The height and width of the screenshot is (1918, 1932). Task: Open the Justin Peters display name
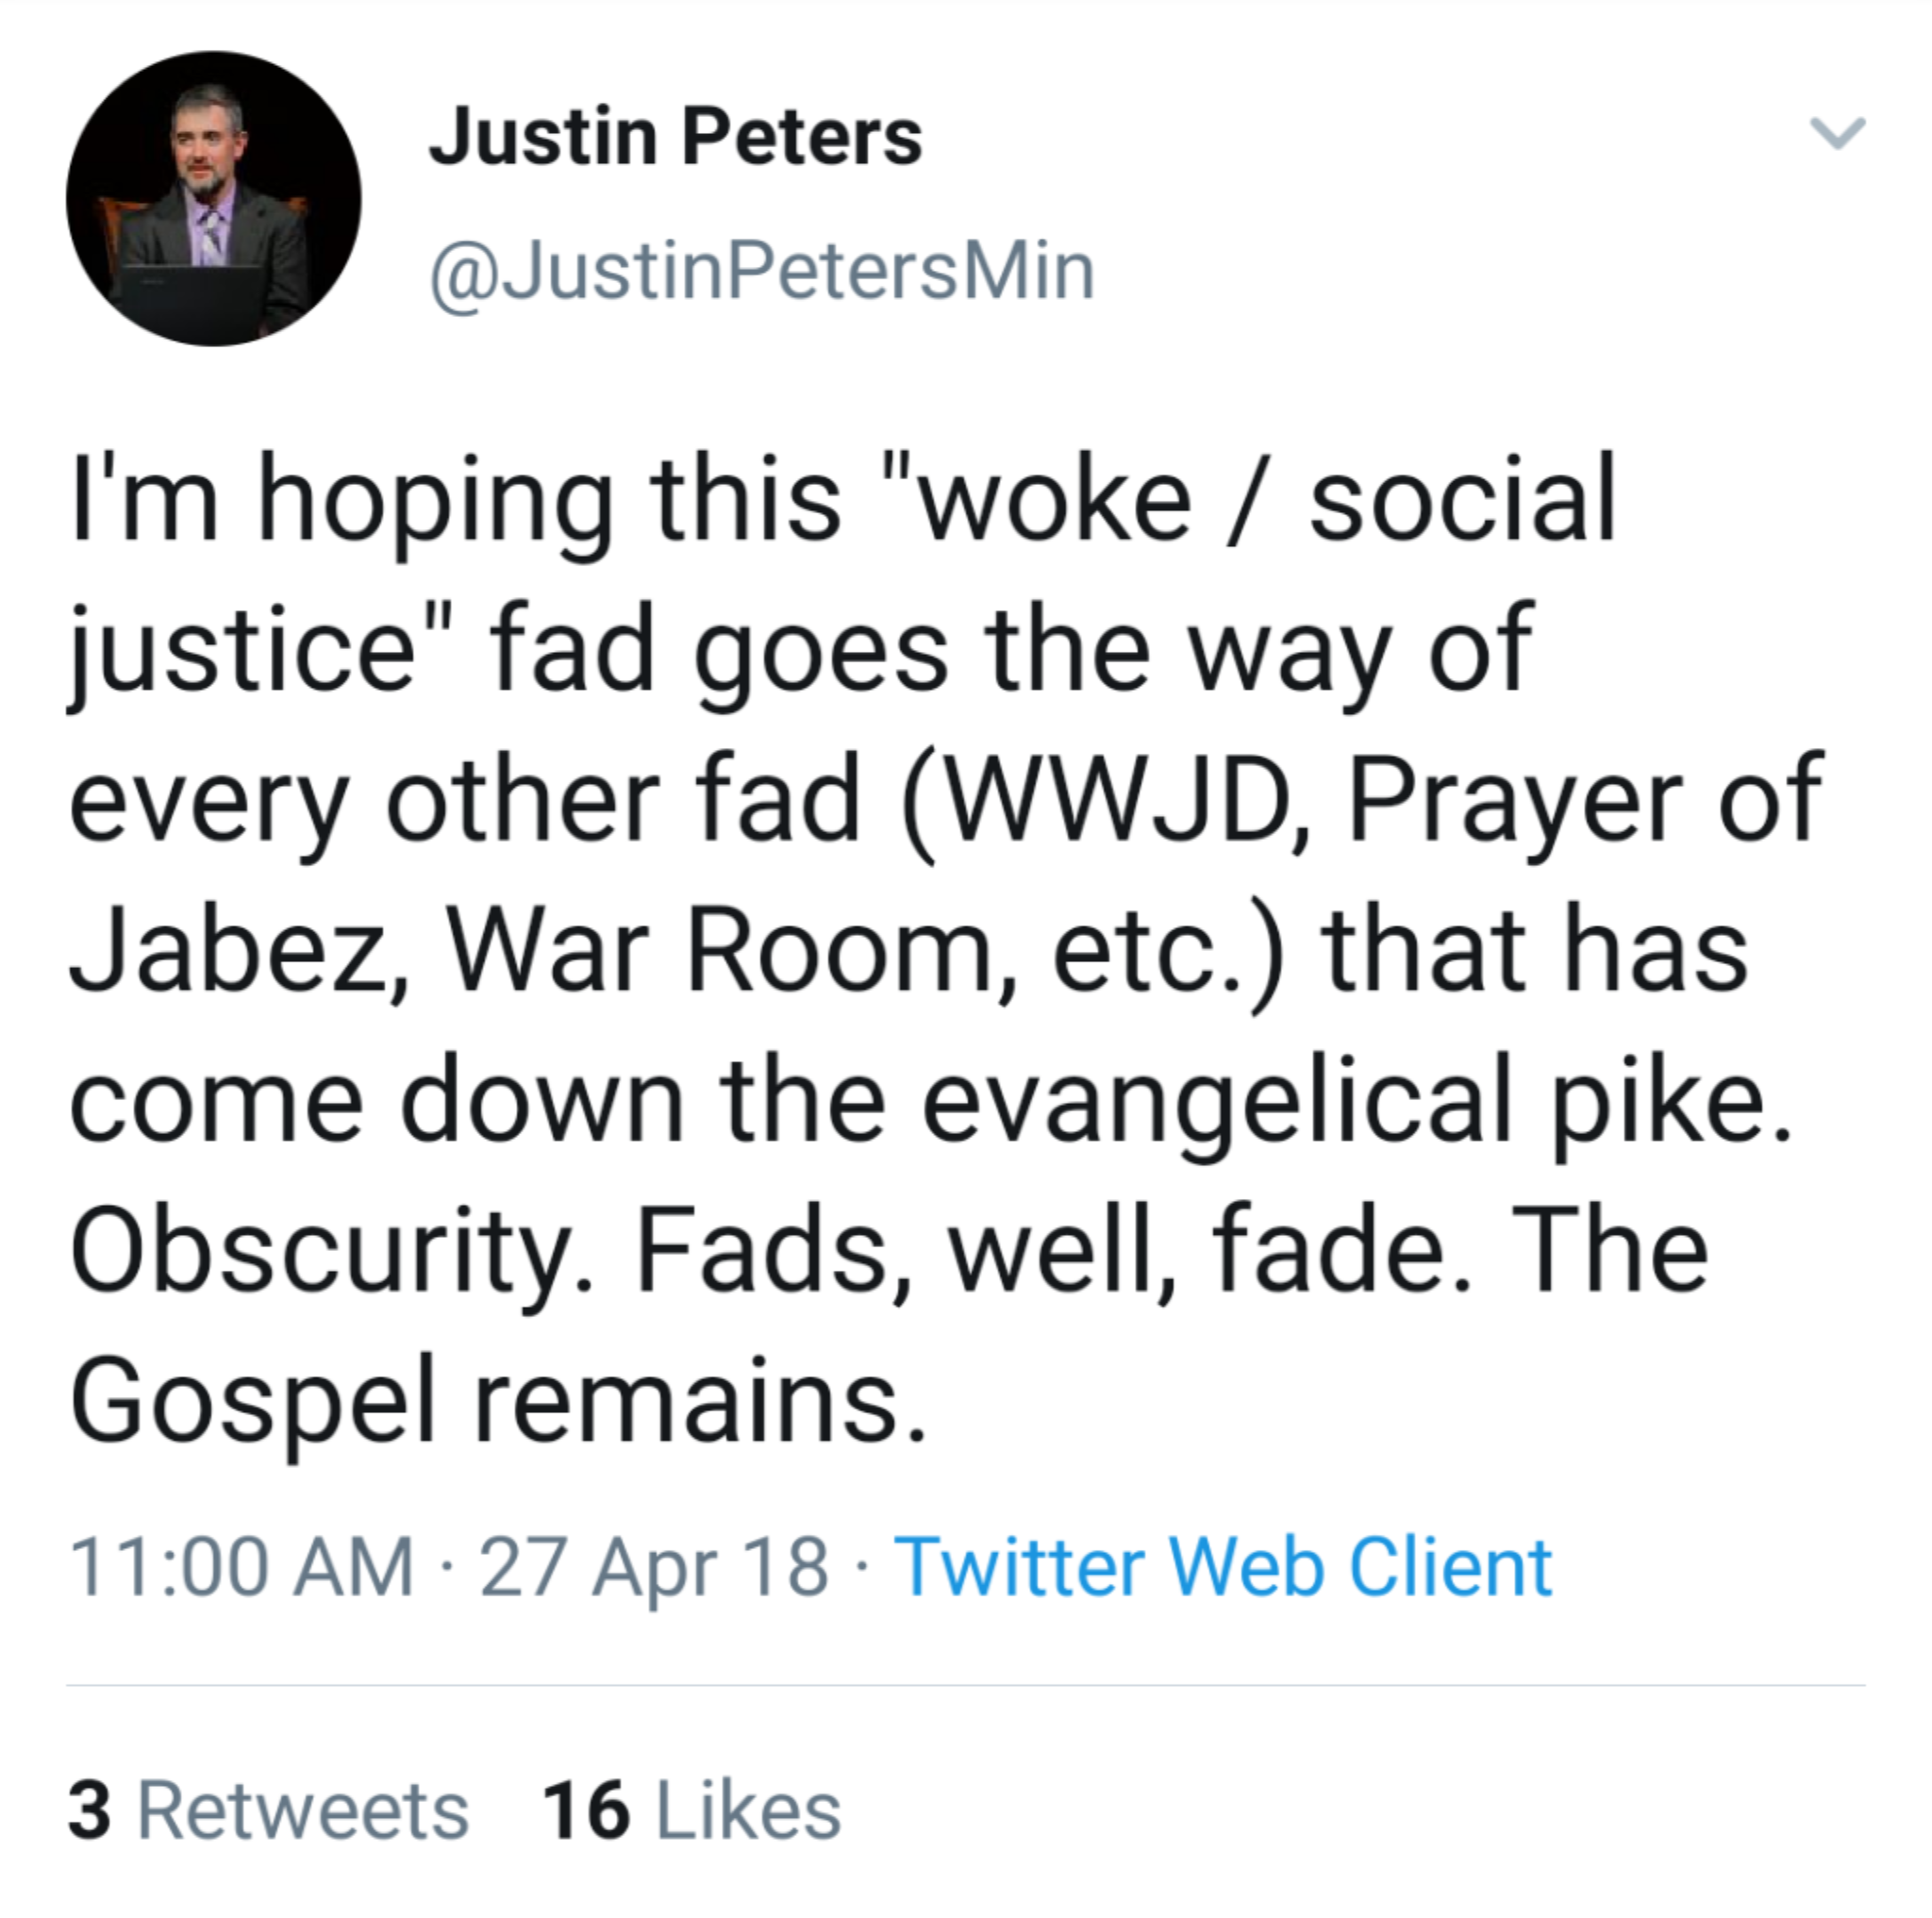[675, 137]
